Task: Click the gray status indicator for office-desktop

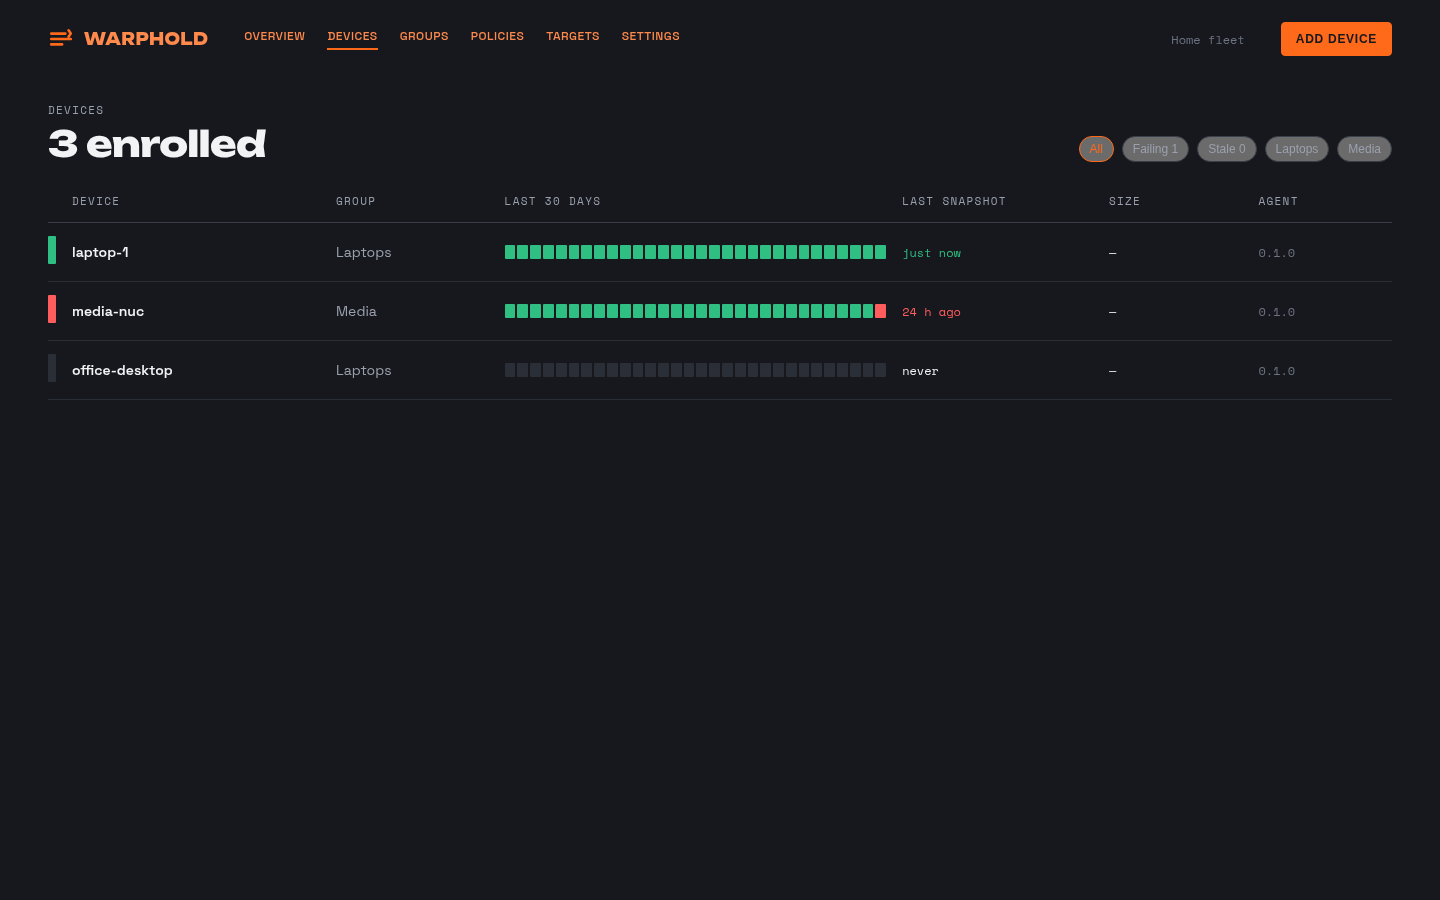Action: click(52, 368)
